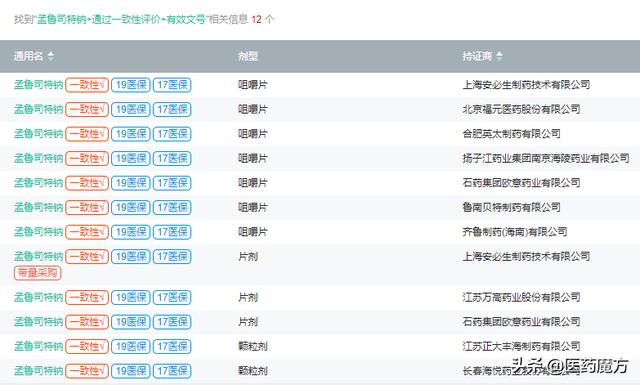Image resolution: width=640 pixels, height=385 pixels.
Task: Select holder 齐鲁制药(海南)有限公司
Action: (515, 232)
